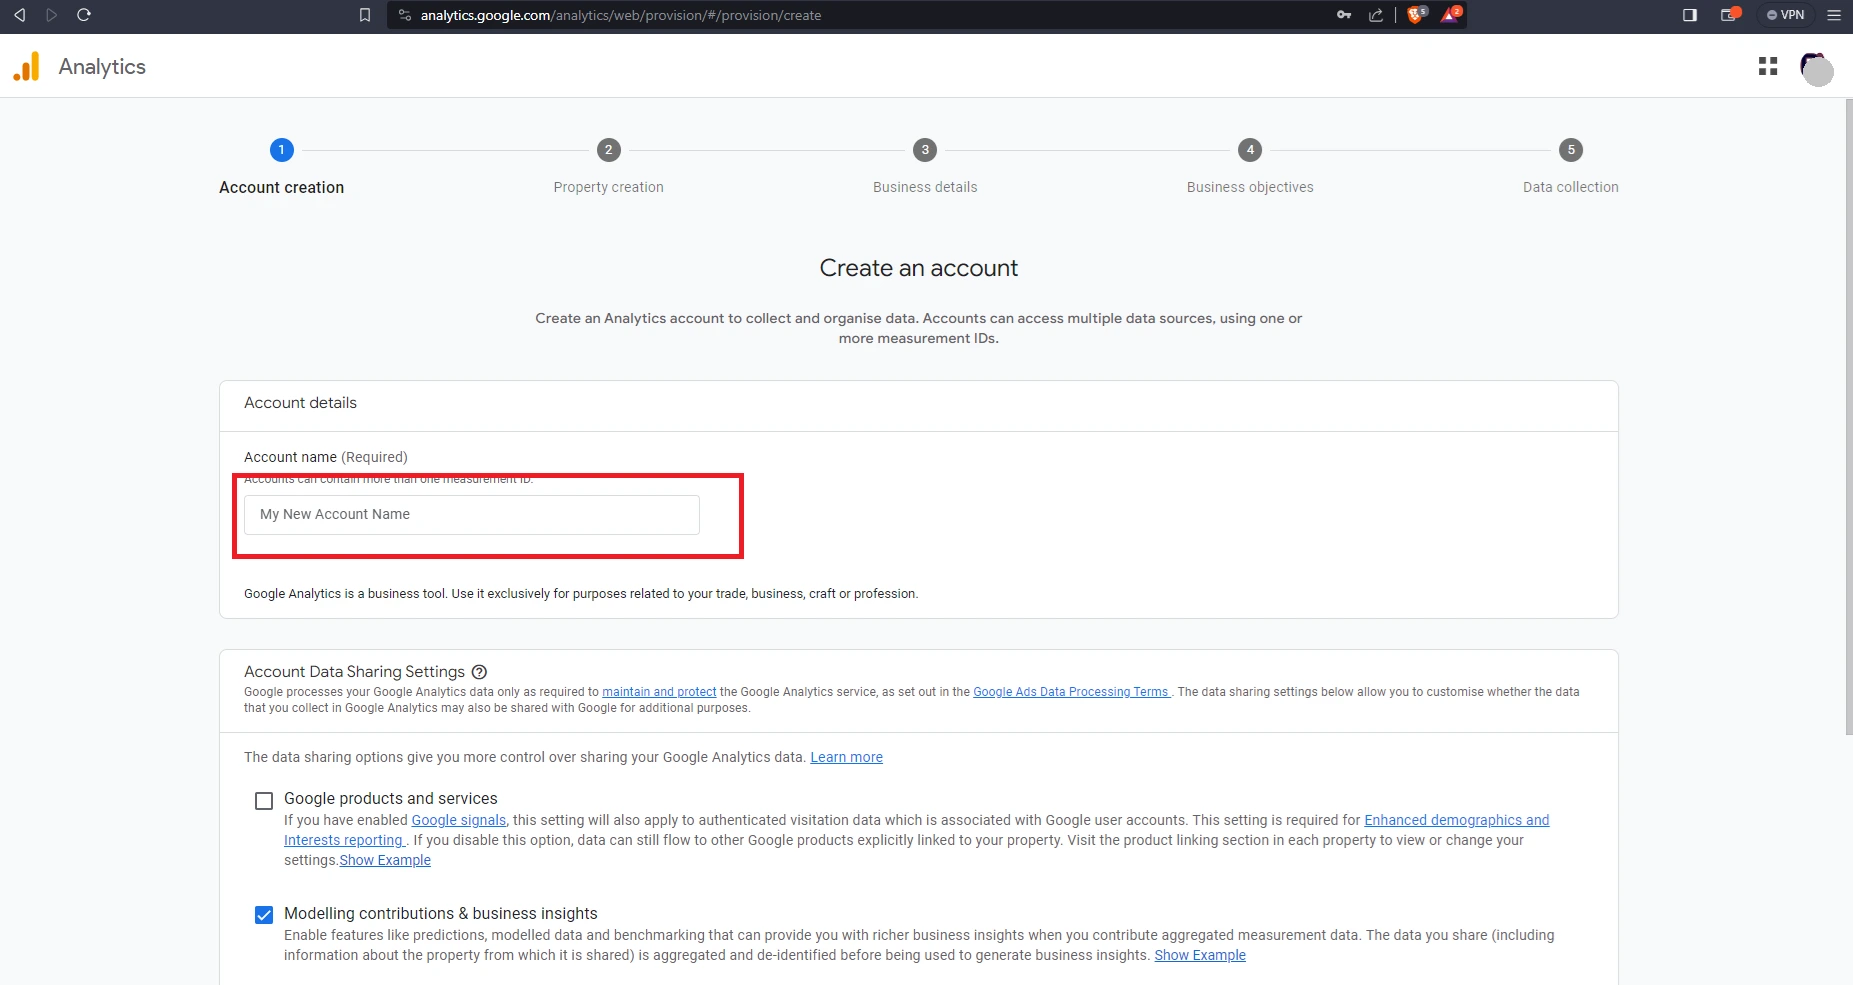Open the Learn more link
The width and height of the screenshot is (1853, 985).
point(846,757)
